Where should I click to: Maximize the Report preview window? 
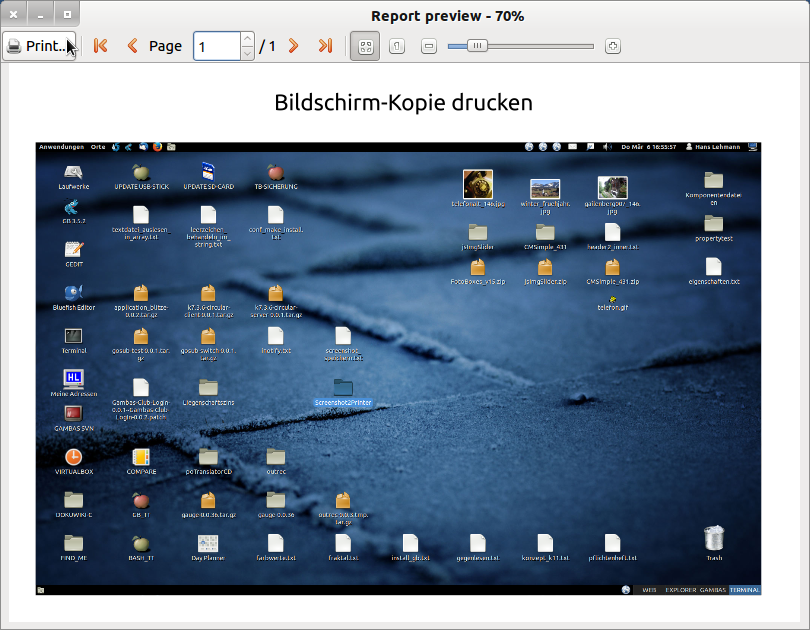67,15
